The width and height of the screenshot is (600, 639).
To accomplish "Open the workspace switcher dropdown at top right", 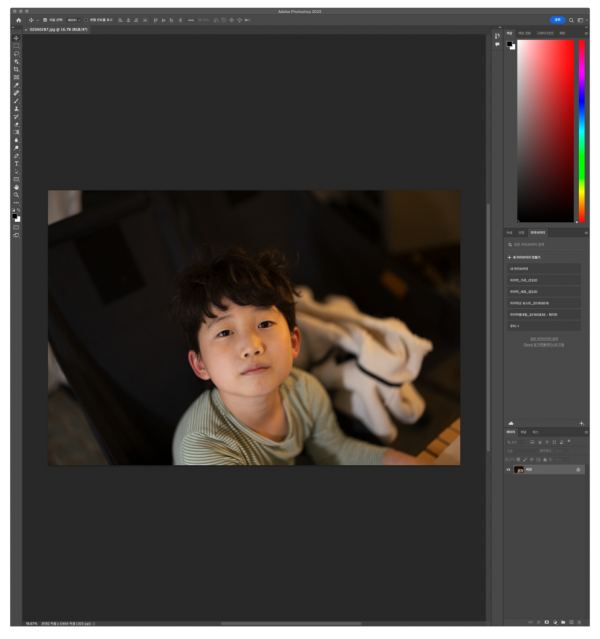I will [581, 20].
